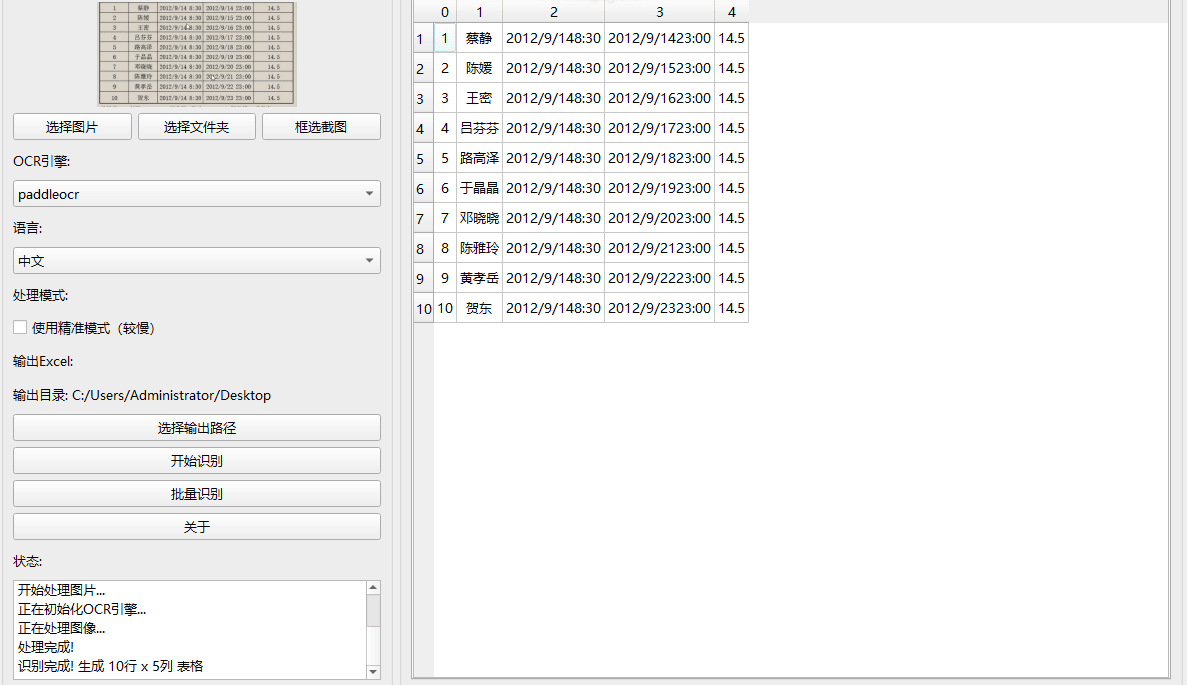Expand the 语言 中文 dropdown

click(196, 261)
